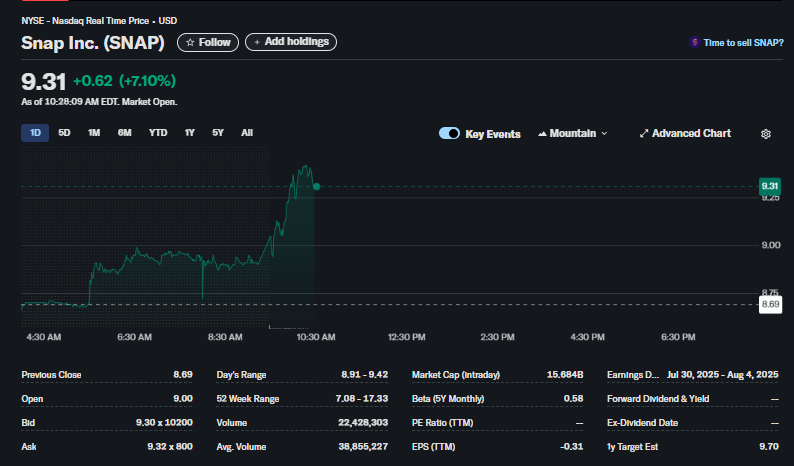This screenshot has height=466, width=794.
Task: Click the 8.69 previous close axis label
Action: tap(770, 304)
